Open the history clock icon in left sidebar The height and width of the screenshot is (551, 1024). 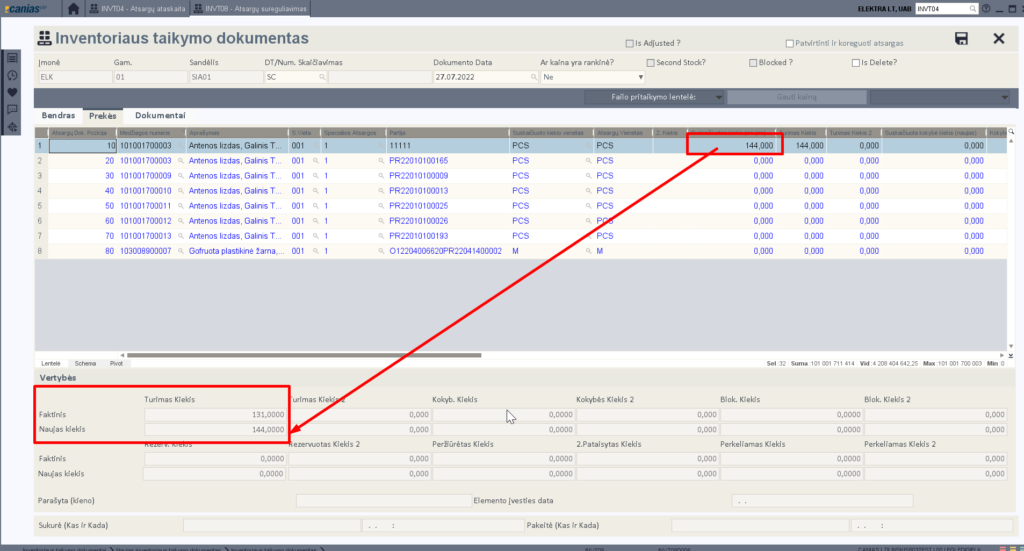click(12, 75)
